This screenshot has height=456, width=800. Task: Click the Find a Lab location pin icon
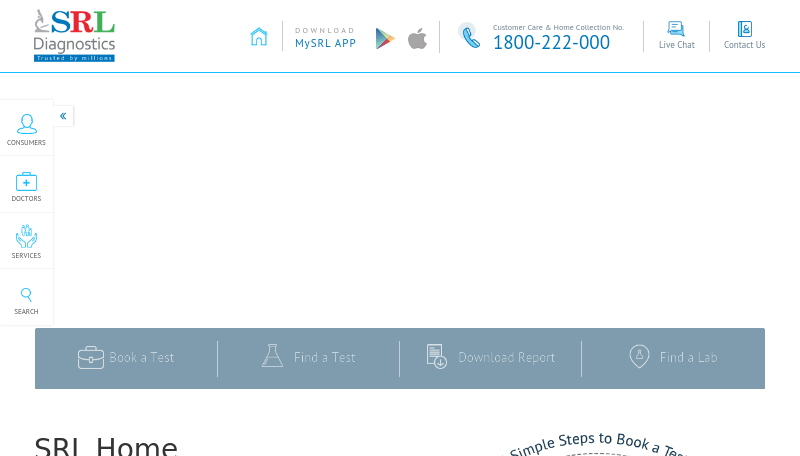[639, 356]
